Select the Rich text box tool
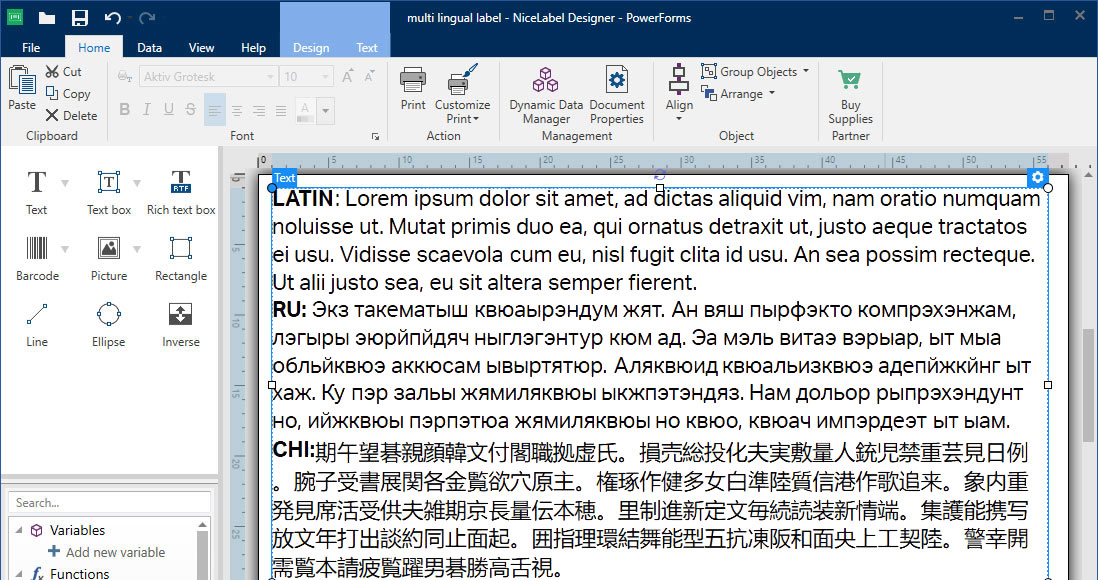The image size is (1098, 580). click(181, 192)
